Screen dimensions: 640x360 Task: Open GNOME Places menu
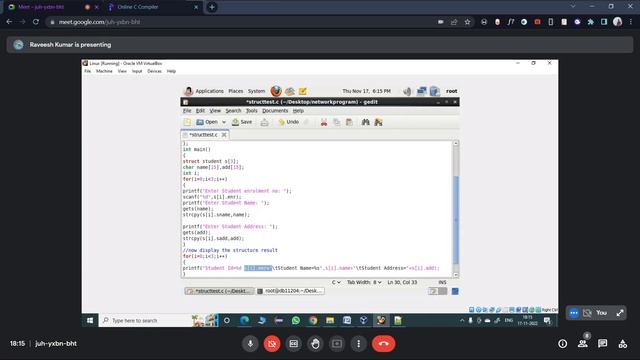[236, 91]
